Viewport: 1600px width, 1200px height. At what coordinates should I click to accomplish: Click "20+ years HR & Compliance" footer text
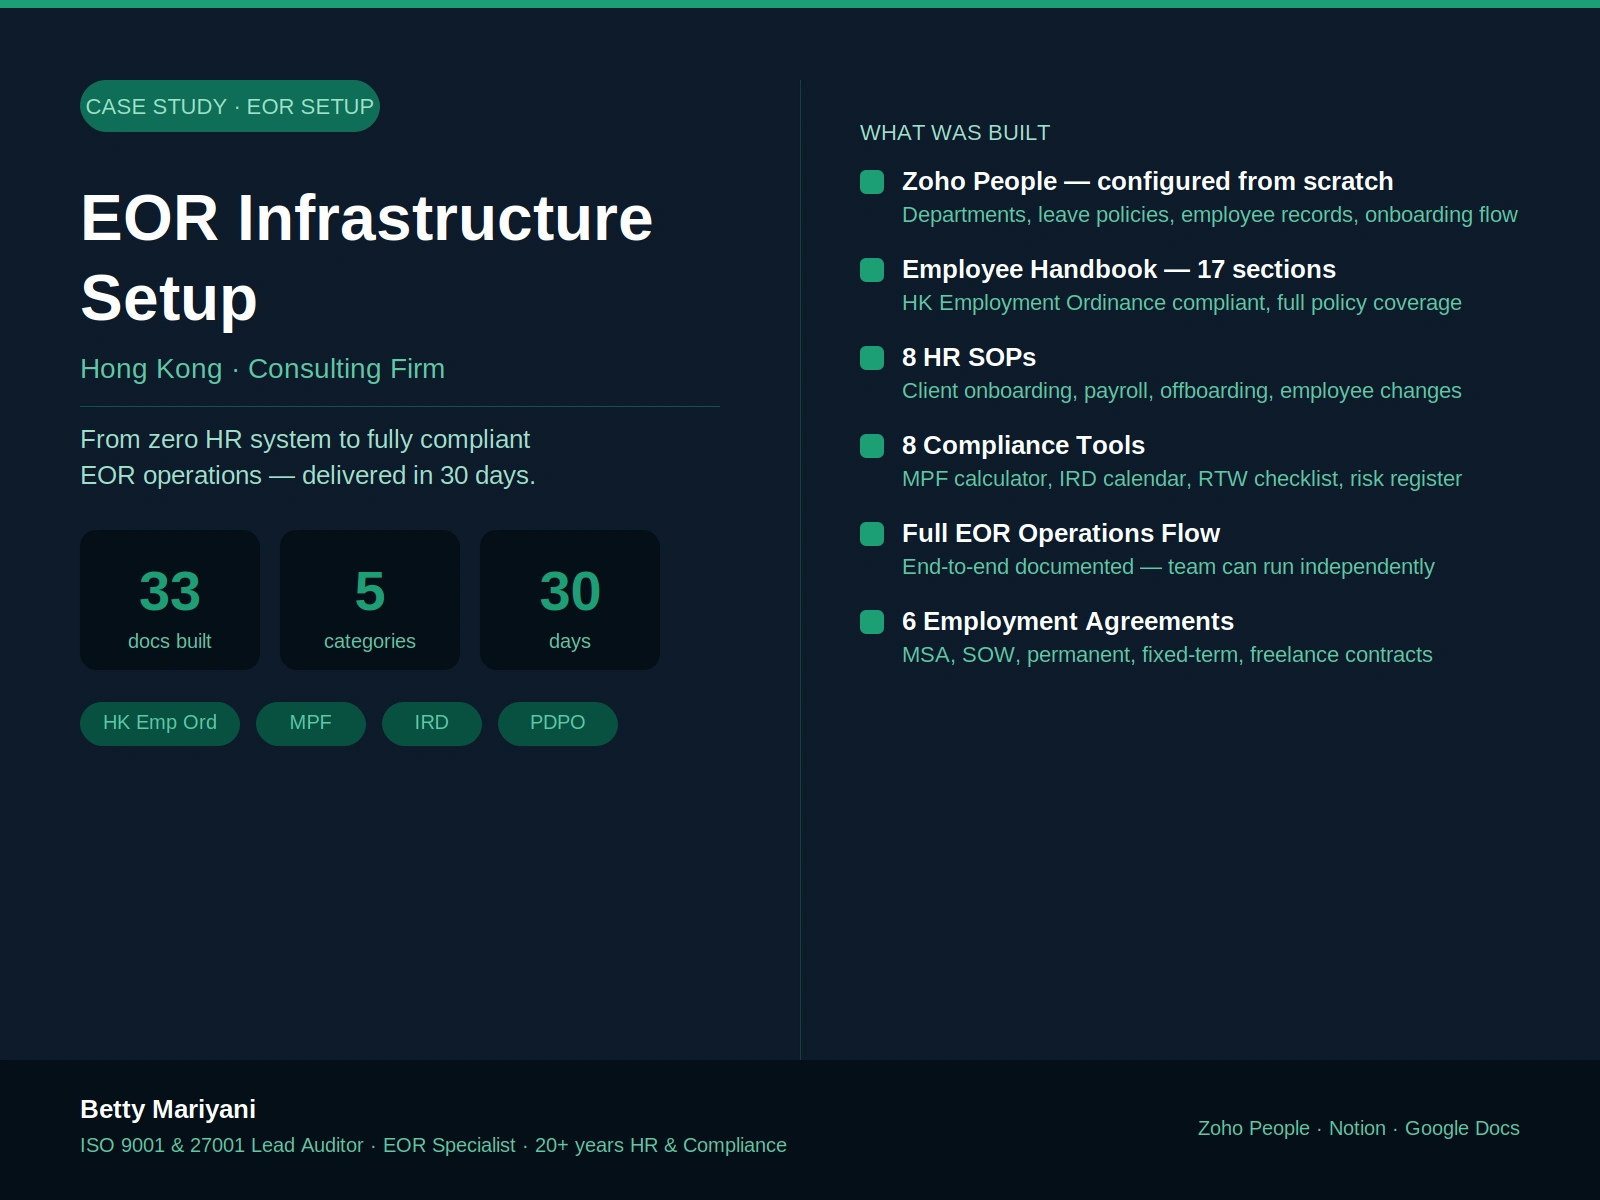[x=661, y=1145]
